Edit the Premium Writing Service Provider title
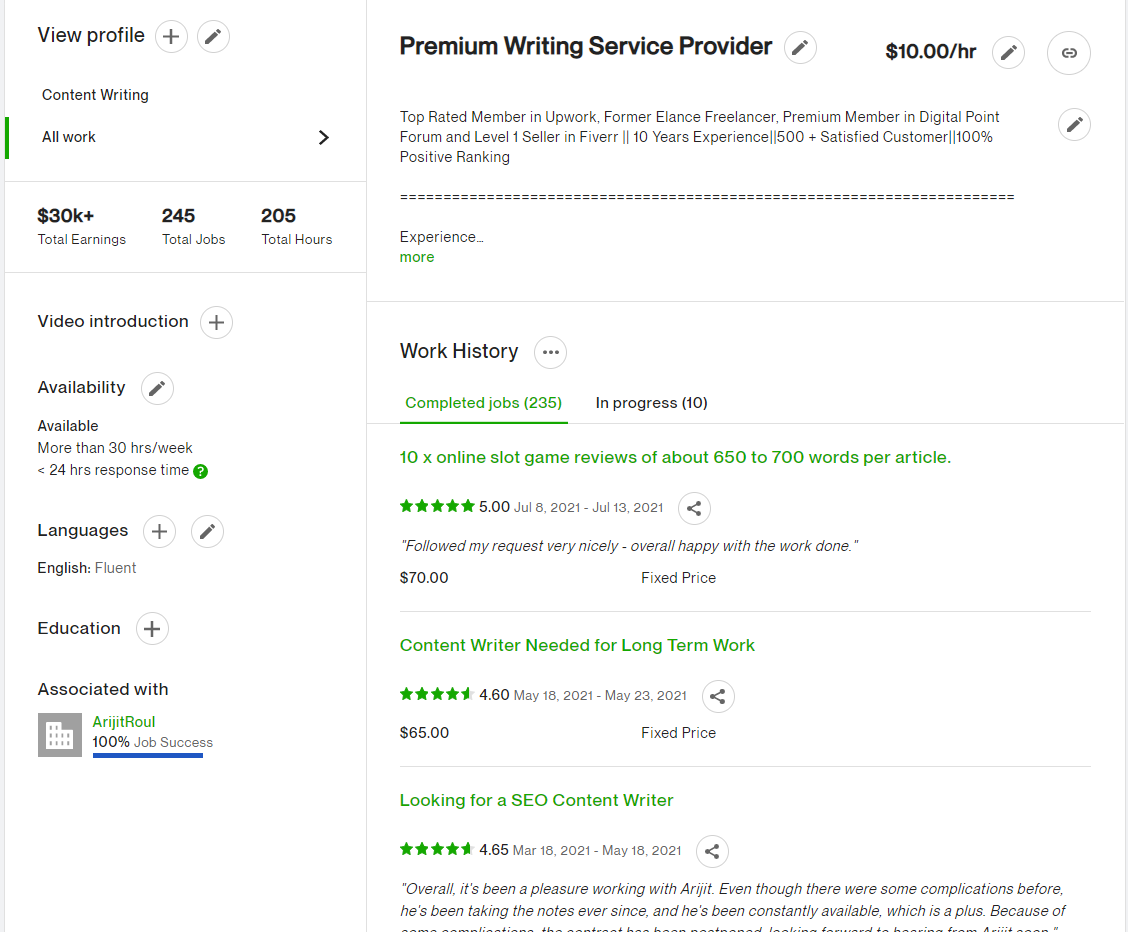This screenshot has height=932, width=1128. coord(799,48)
